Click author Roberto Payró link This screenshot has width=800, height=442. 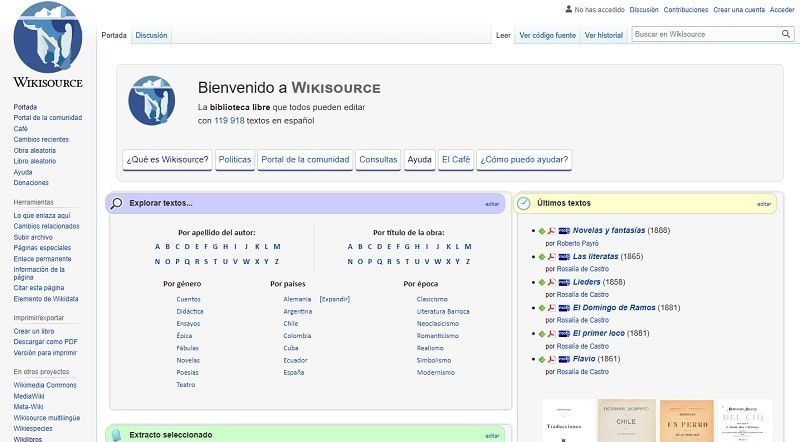pyautogui.click(x=577, y=243)
